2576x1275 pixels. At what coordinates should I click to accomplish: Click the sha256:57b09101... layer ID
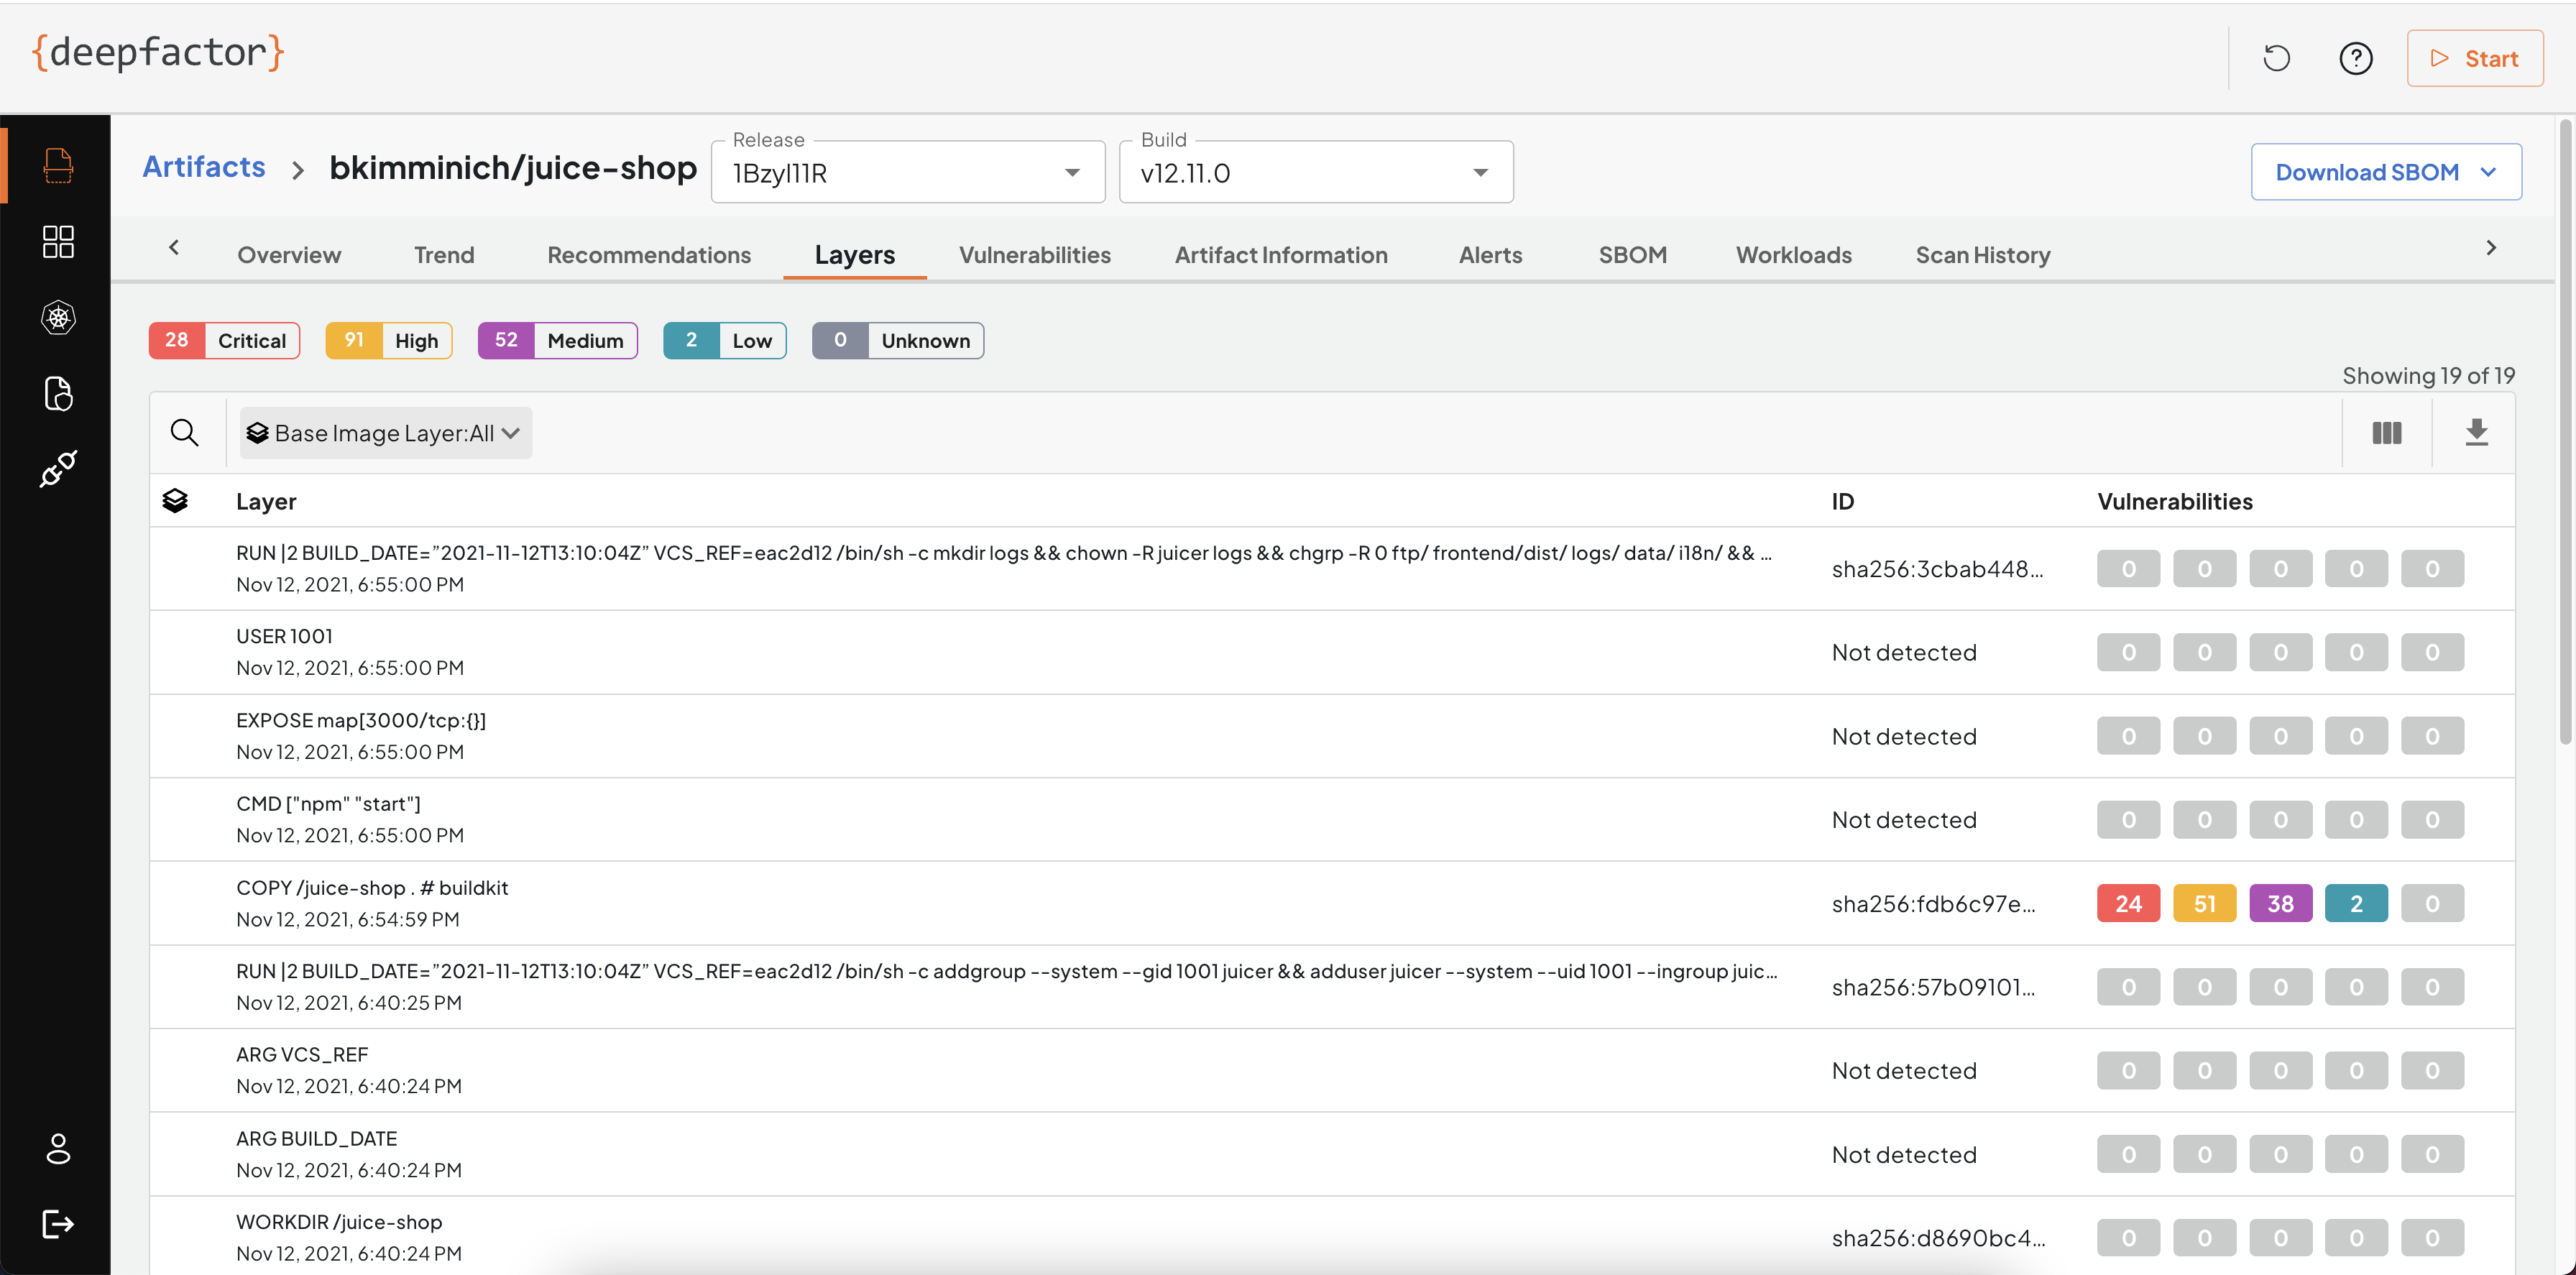(1933, 987)
